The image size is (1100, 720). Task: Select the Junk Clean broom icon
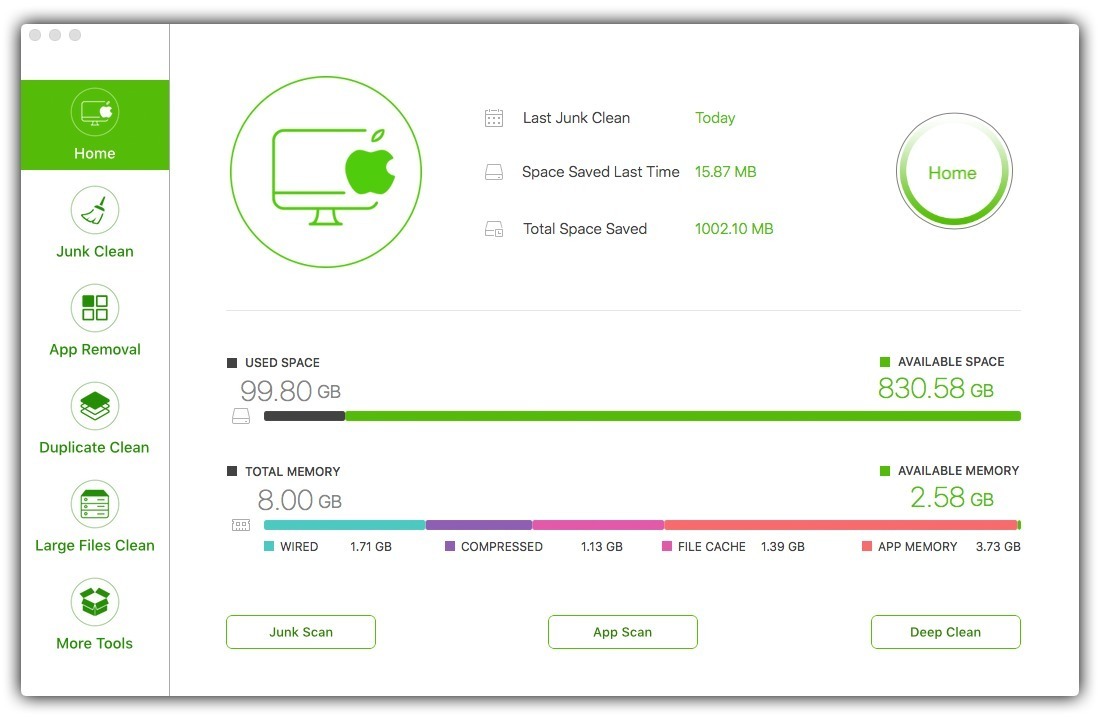95,210
